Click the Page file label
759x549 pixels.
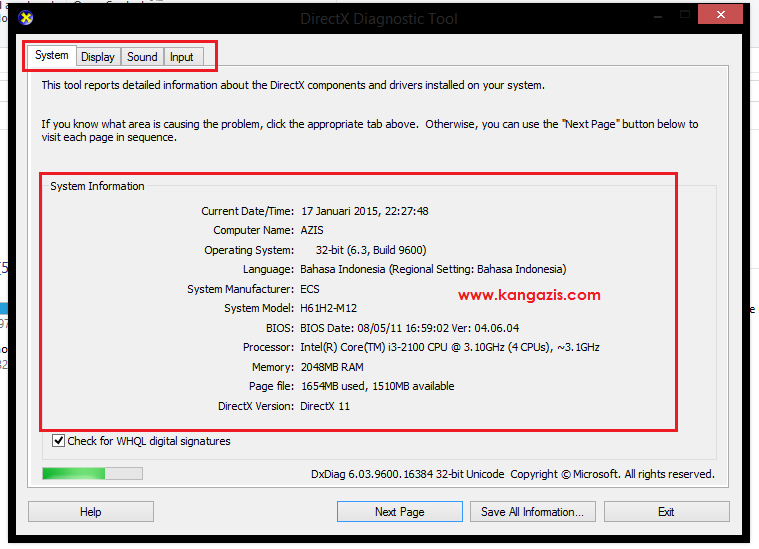click(x=271, y=386)
